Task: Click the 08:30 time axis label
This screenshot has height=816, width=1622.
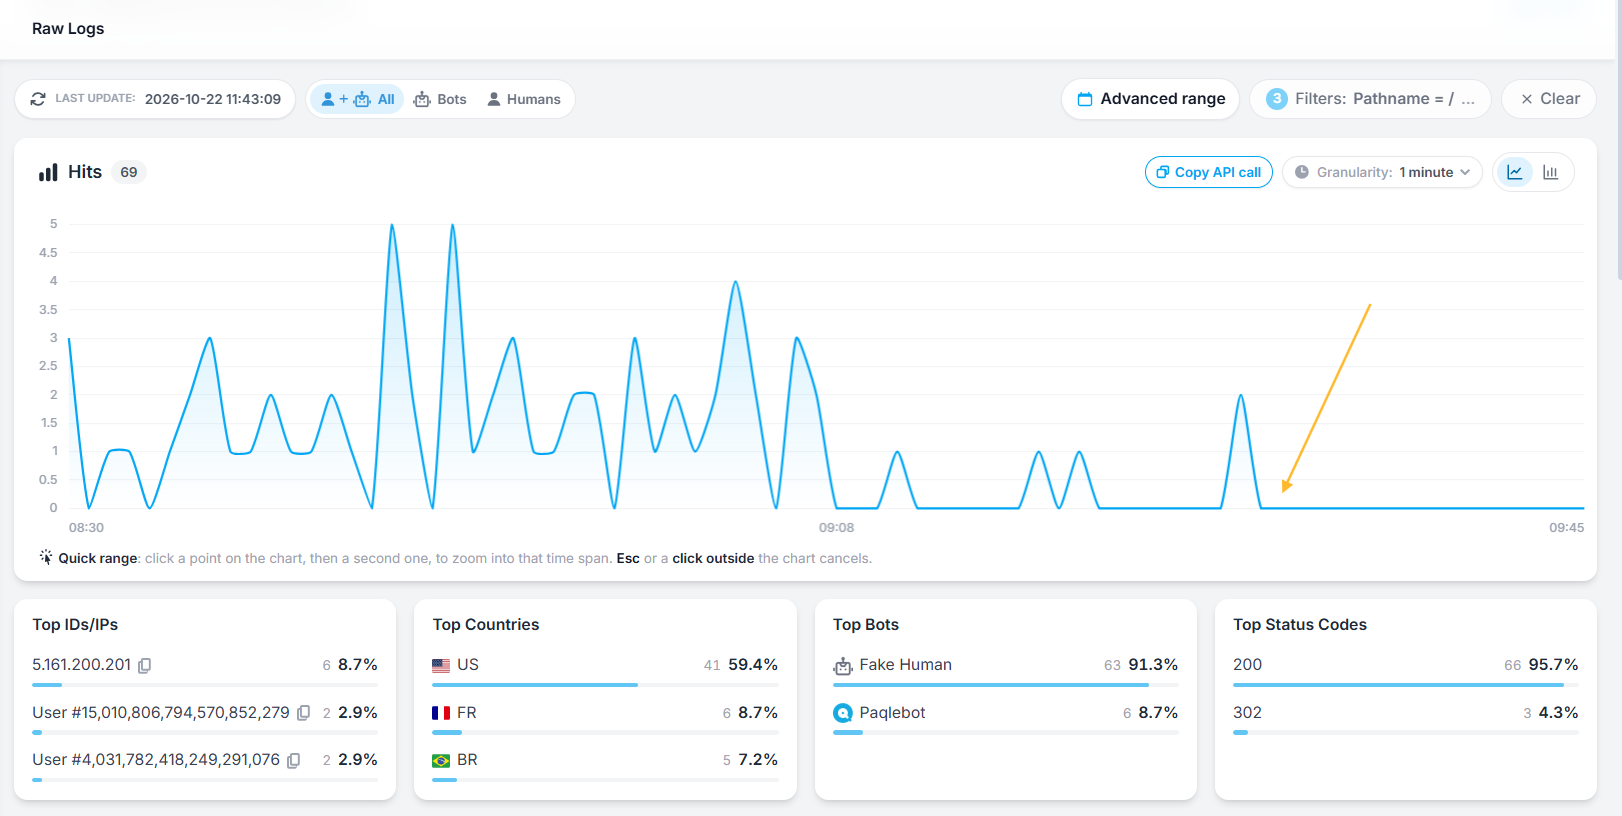Action: 86,527
